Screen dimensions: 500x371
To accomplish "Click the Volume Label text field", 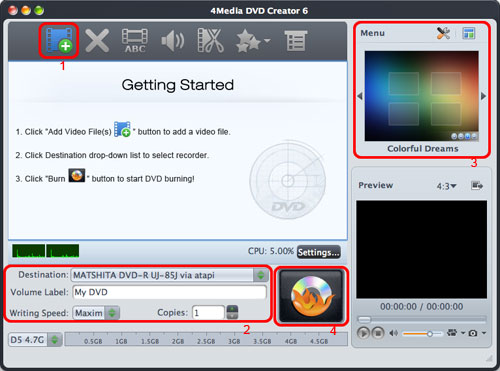I will click(170, 292).
